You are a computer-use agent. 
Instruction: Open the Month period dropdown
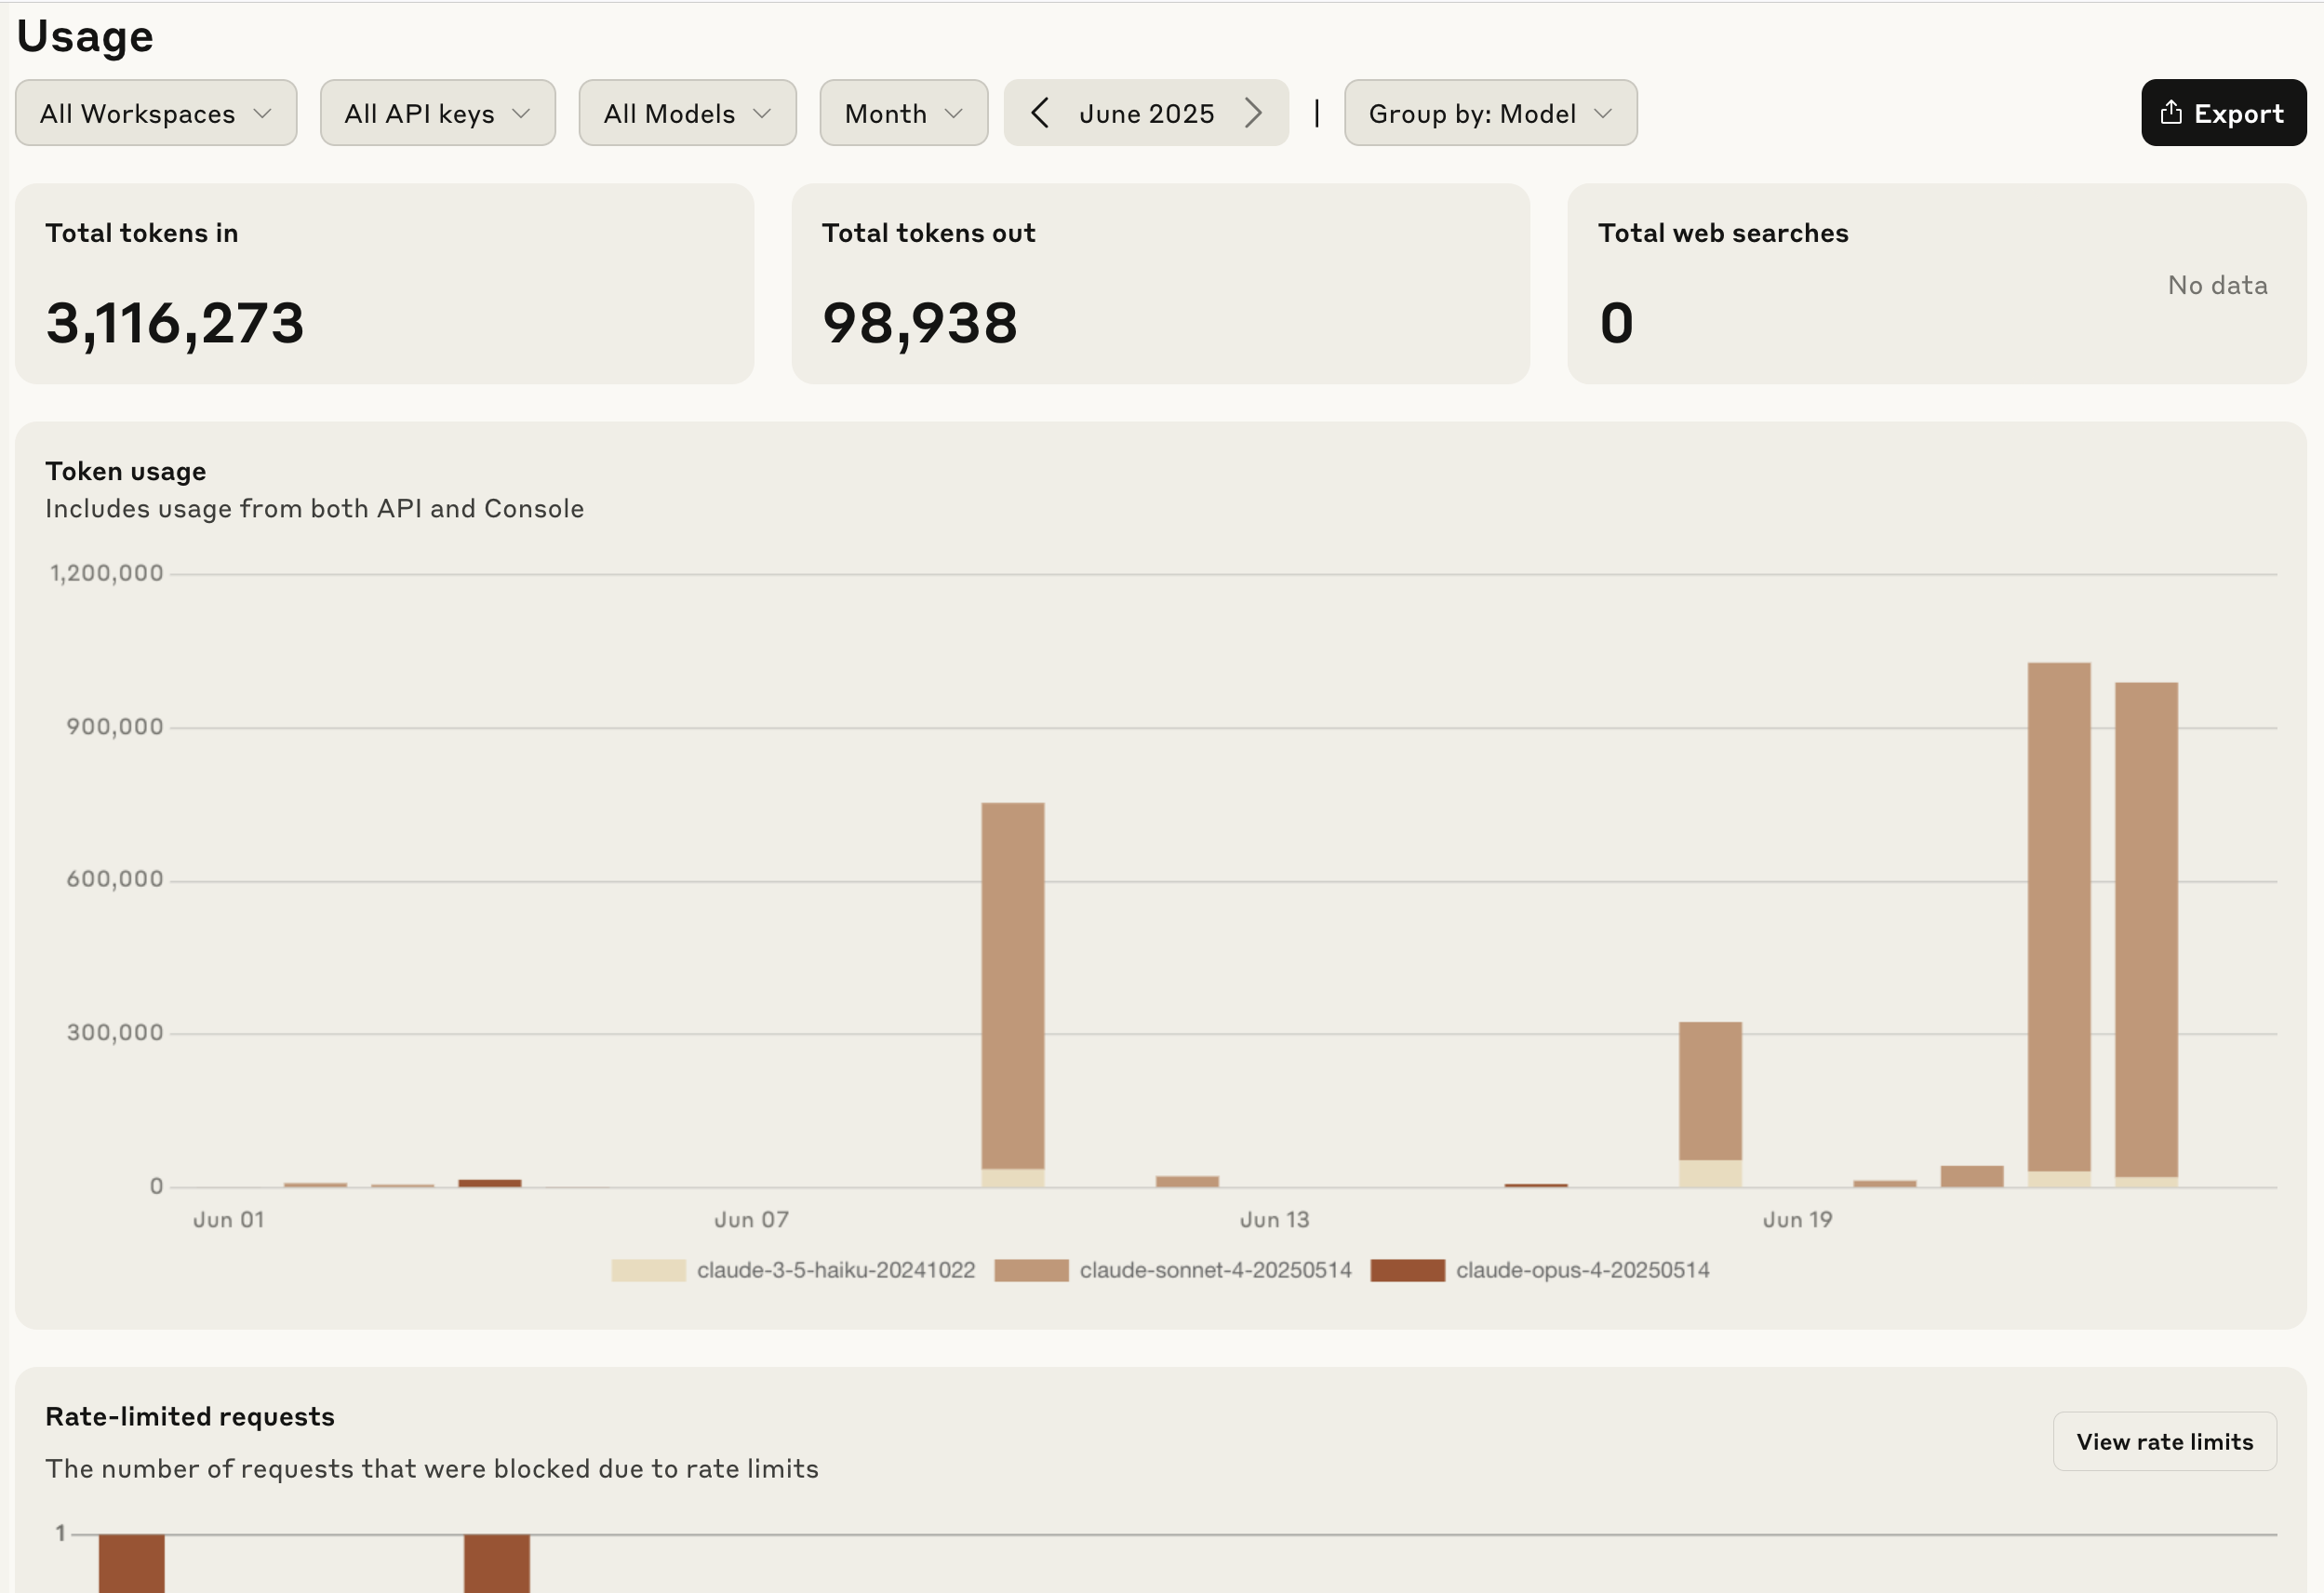point(903,113)
